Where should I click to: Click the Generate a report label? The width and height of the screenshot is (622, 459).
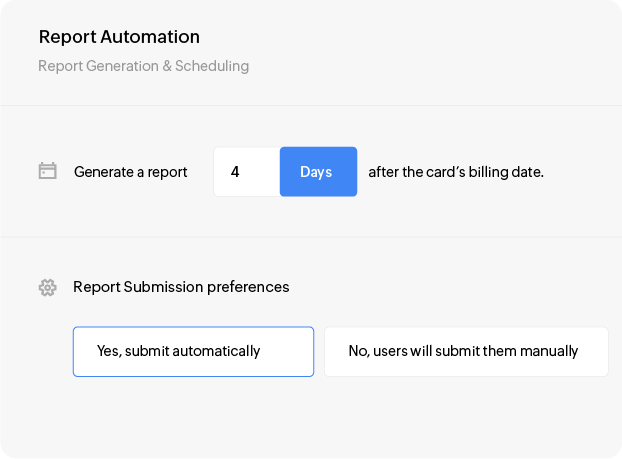131,172
